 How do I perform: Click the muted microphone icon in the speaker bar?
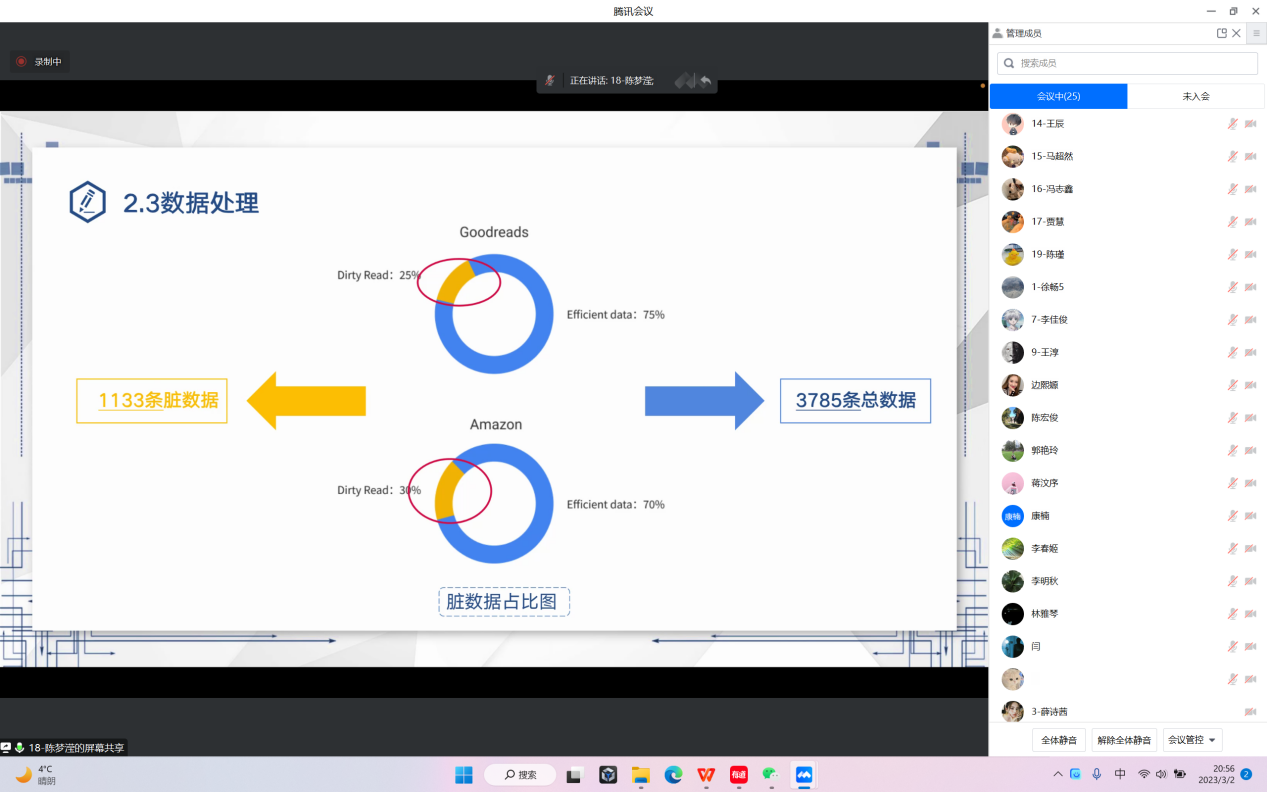coord(550,80)
